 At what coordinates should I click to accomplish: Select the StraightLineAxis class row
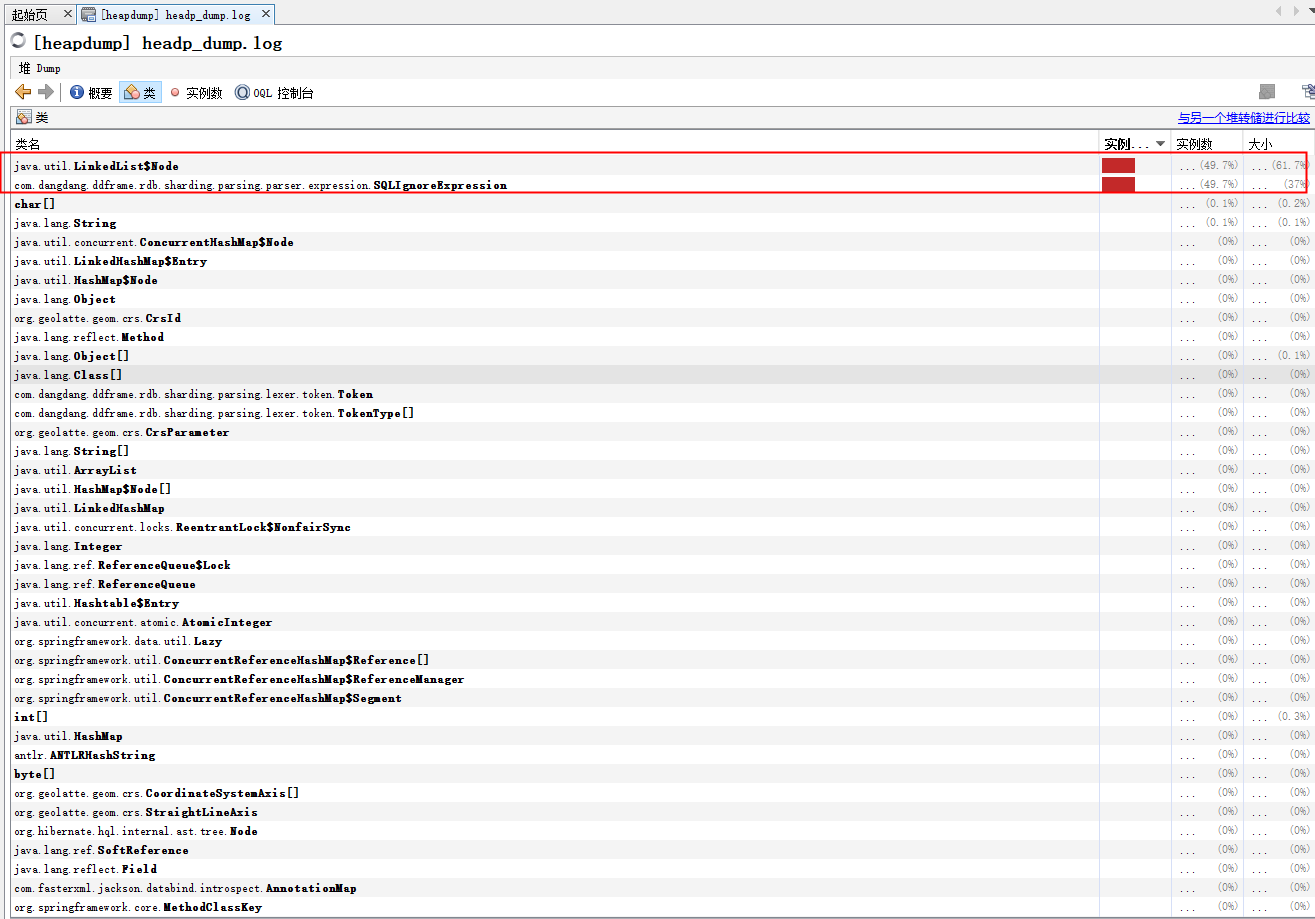660,812
